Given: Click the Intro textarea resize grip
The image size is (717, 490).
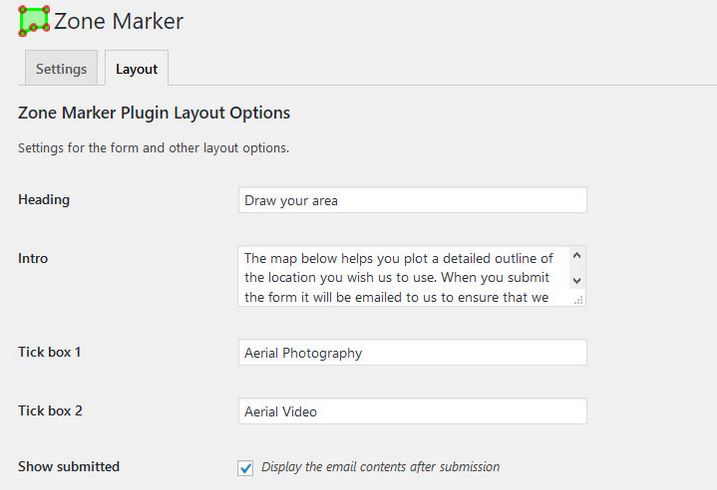Looking at the screenshot, I should tap(578, 300).
